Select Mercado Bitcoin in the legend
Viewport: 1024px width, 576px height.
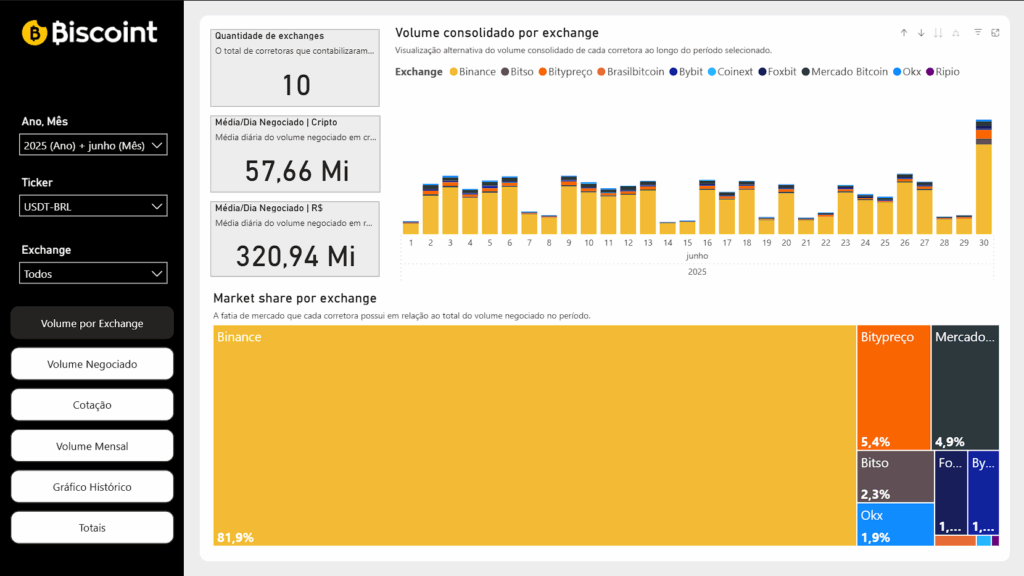tap(844, 72)
